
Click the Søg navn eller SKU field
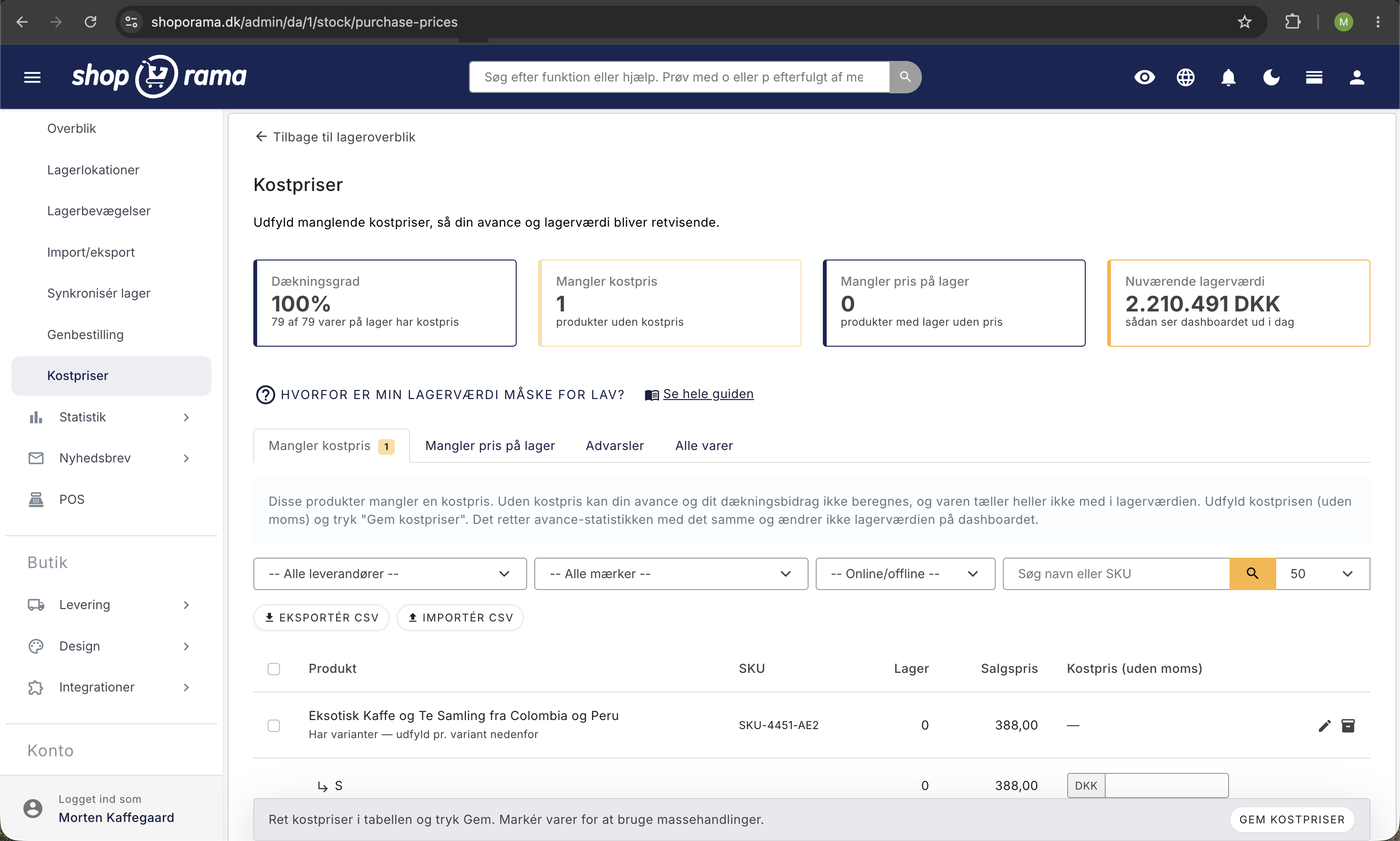click(1116, 574)
